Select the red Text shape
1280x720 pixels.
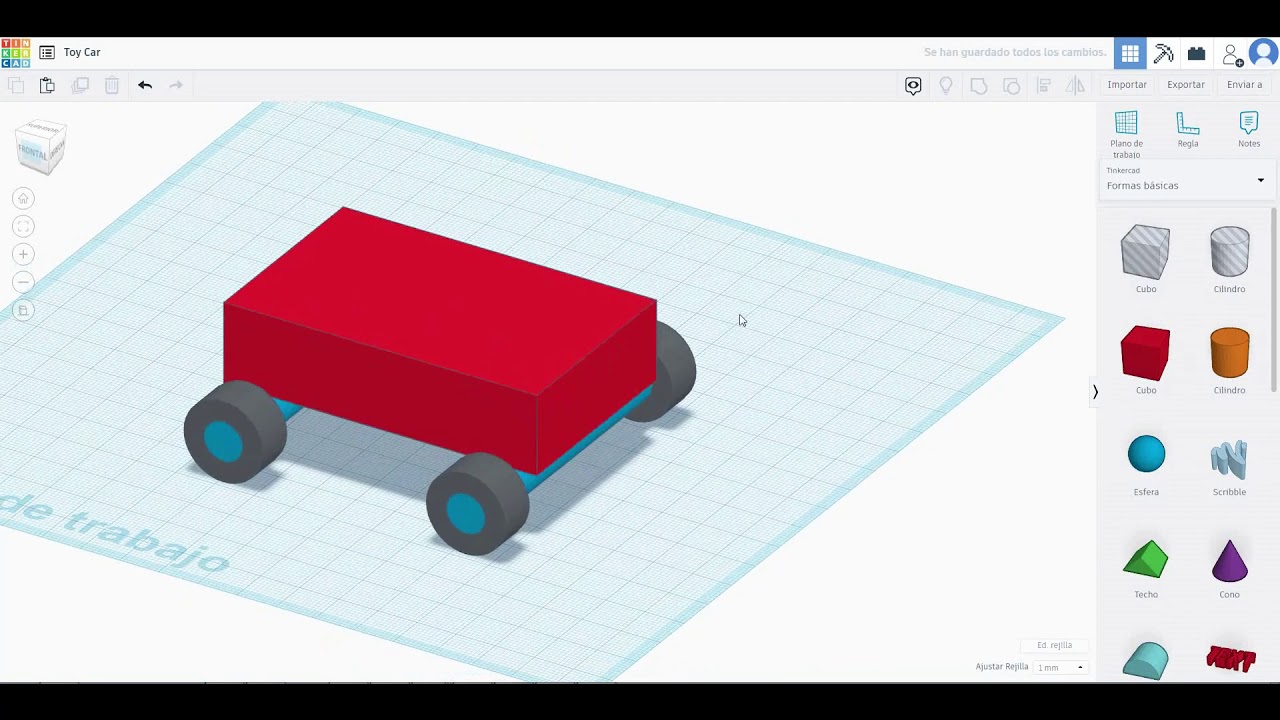pyautogui.click(x=1230, y=659)
